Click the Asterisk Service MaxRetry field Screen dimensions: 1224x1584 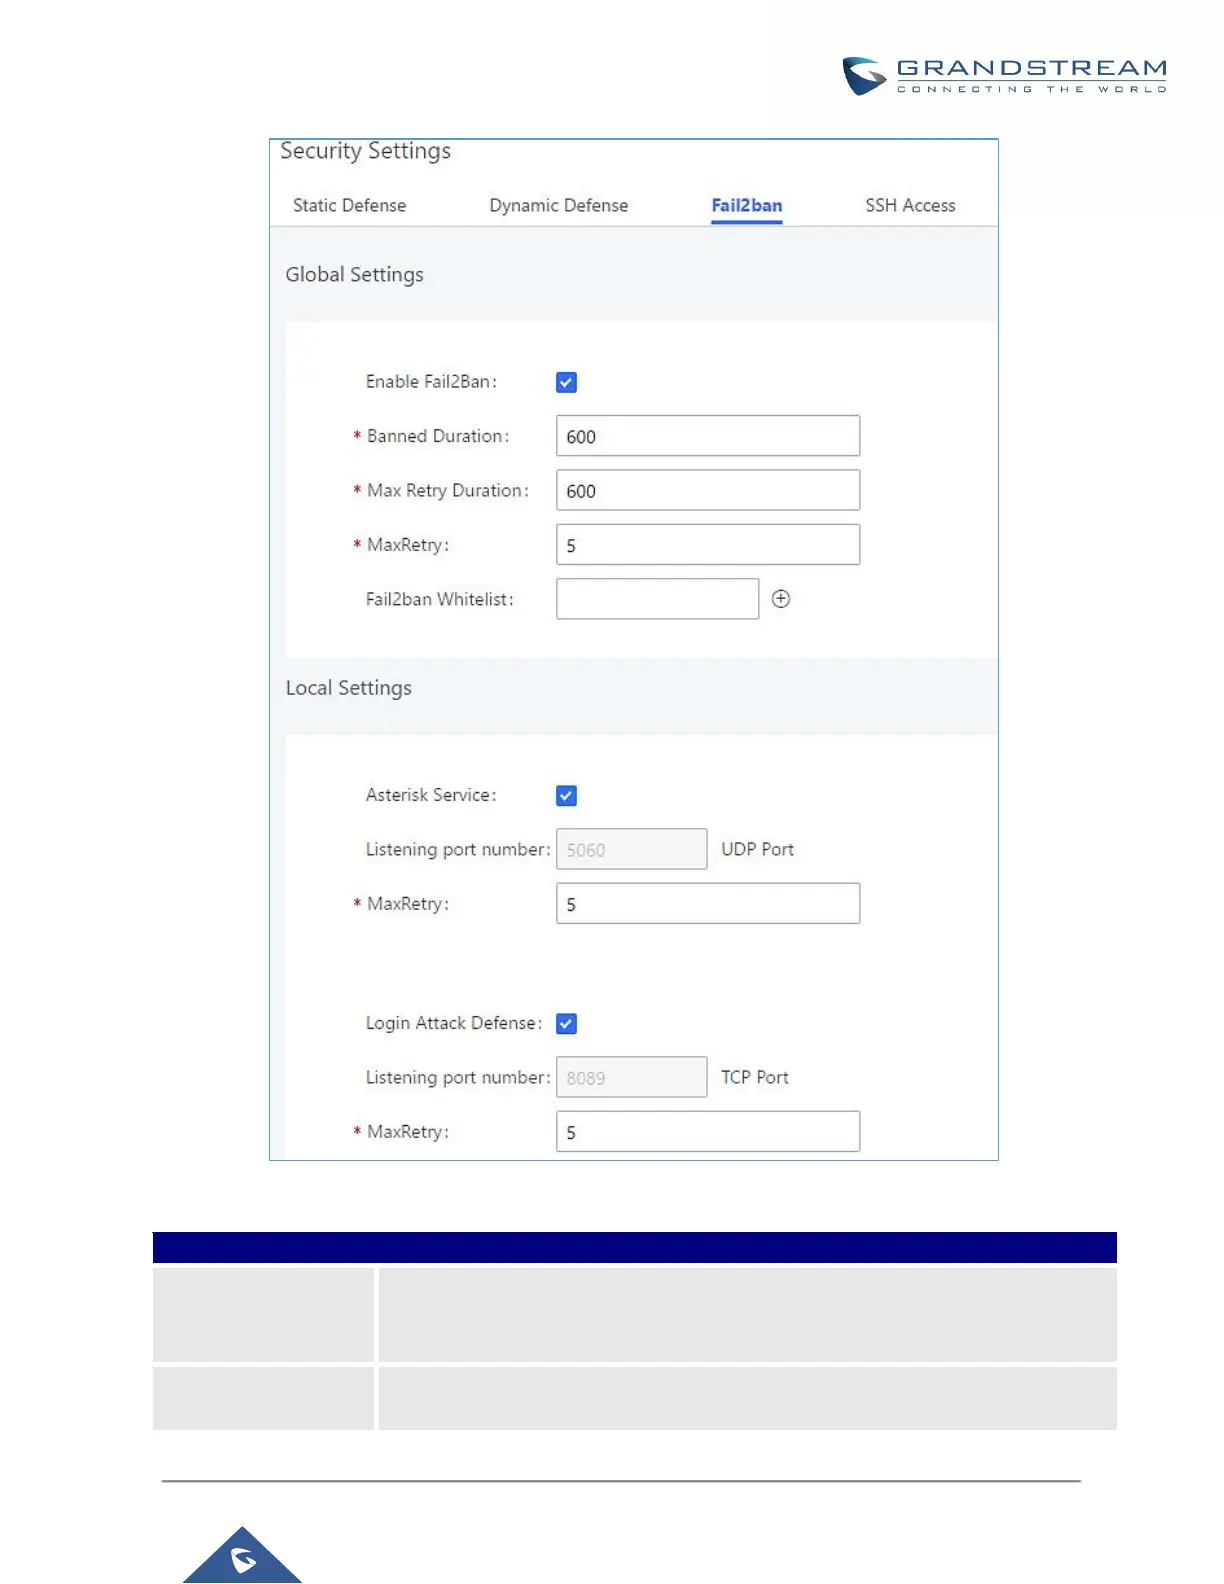(708, 903)
